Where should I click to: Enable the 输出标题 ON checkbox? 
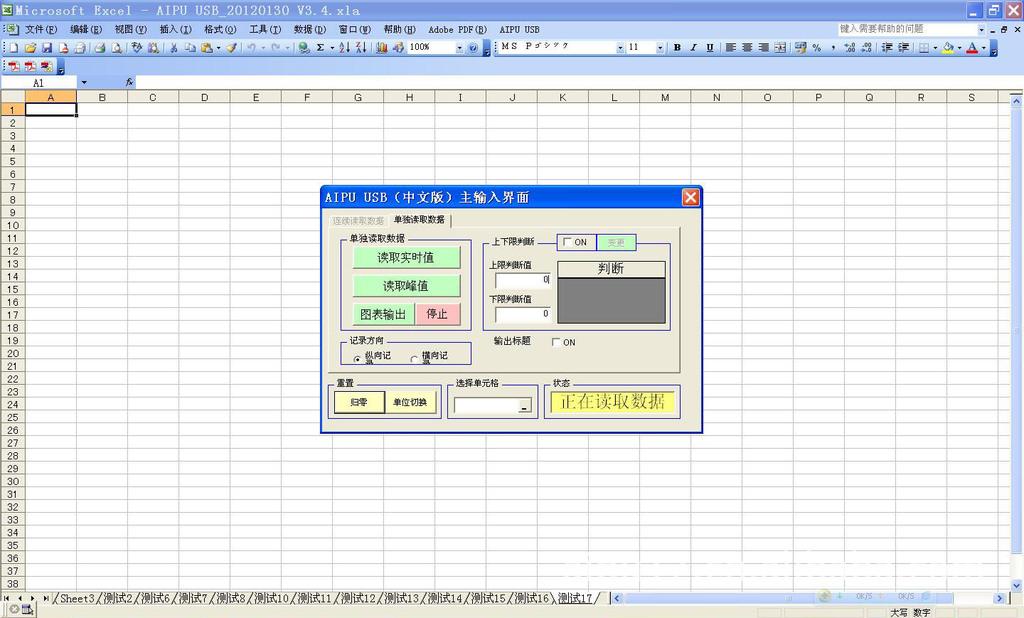[x=556, y=342]
